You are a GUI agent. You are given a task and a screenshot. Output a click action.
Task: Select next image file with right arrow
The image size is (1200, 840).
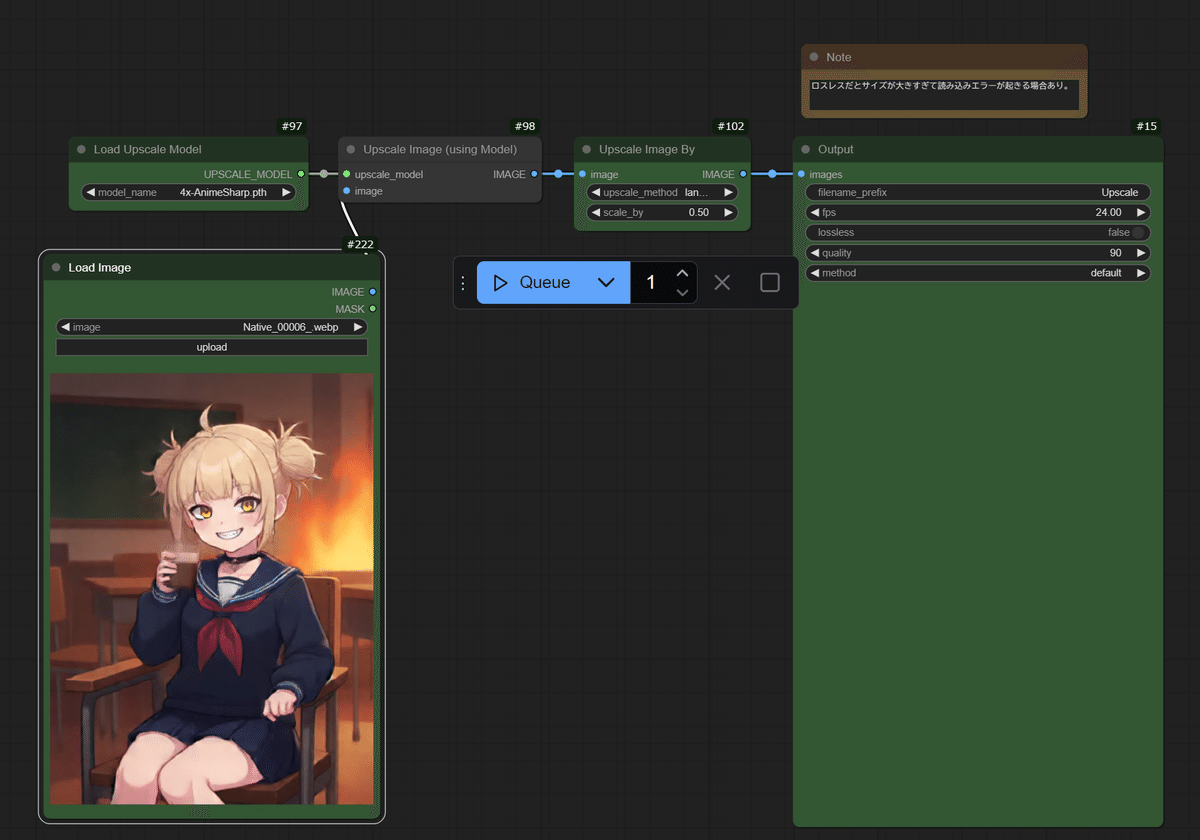coord(358,327)
